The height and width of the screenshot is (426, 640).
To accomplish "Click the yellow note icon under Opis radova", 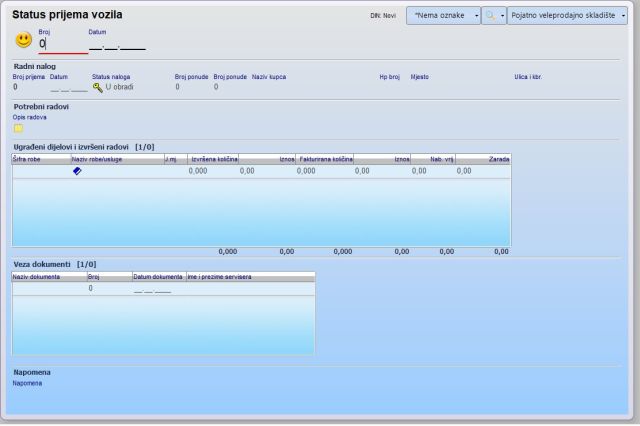I will [x=18, y=128].
